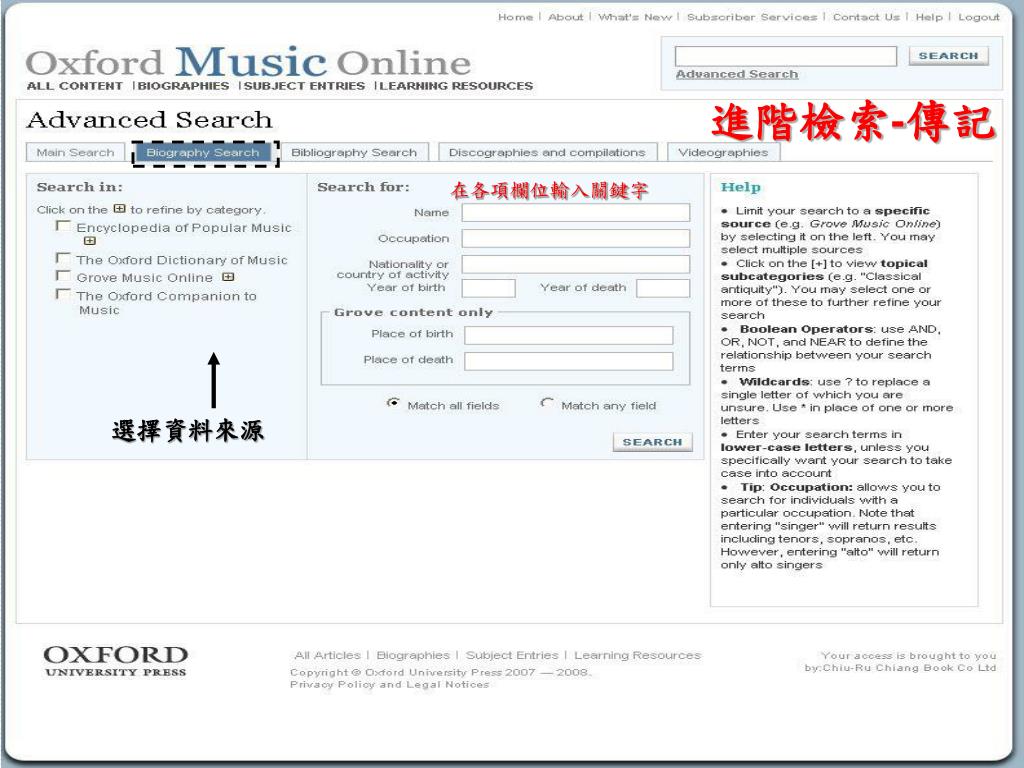Click the Place of death field
The height and width of the screenshot is (768, 1024).
coord(569,361)
